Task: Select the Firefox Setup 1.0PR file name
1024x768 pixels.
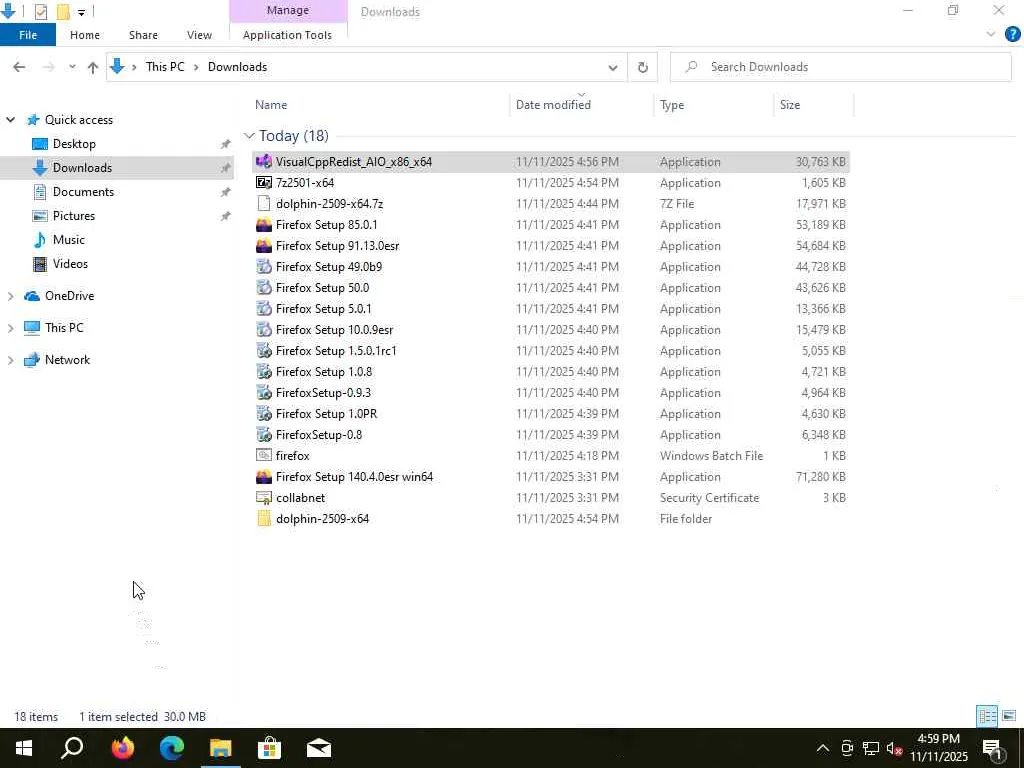Action: click(327, 413)
